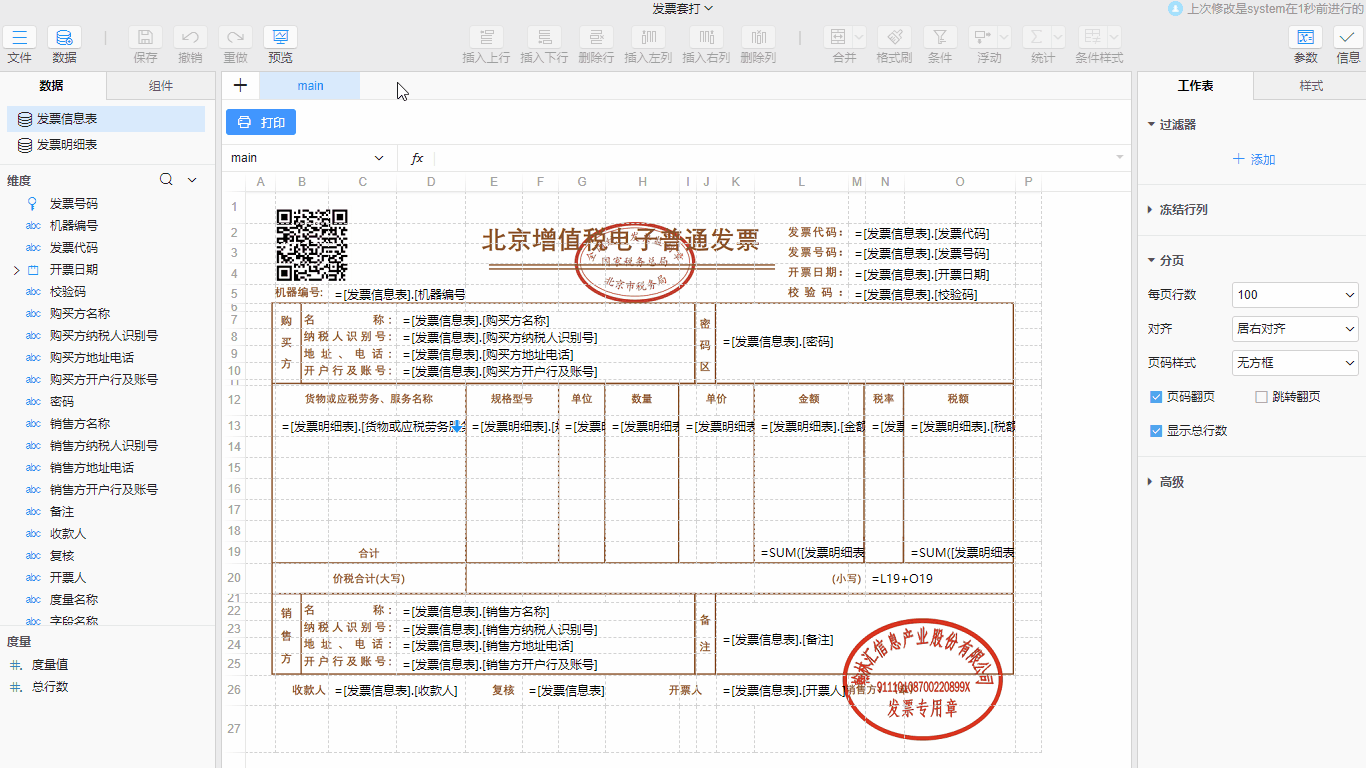Click the 数据 database toolbar icon

click(x=64, y=38)
